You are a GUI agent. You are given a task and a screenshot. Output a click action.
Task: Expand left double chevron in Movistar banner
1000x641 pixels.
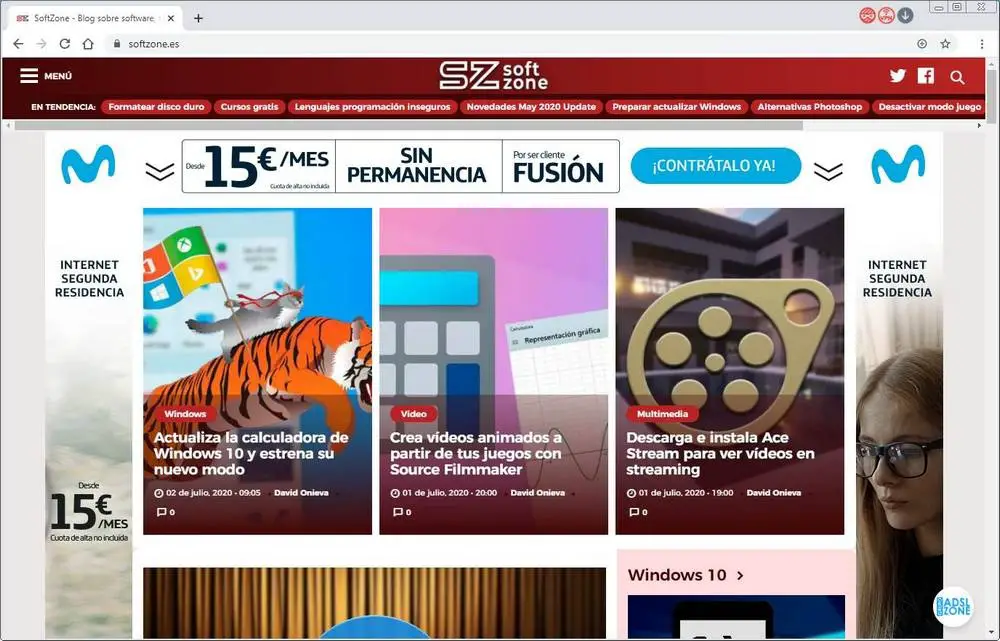tap(159, 171)
